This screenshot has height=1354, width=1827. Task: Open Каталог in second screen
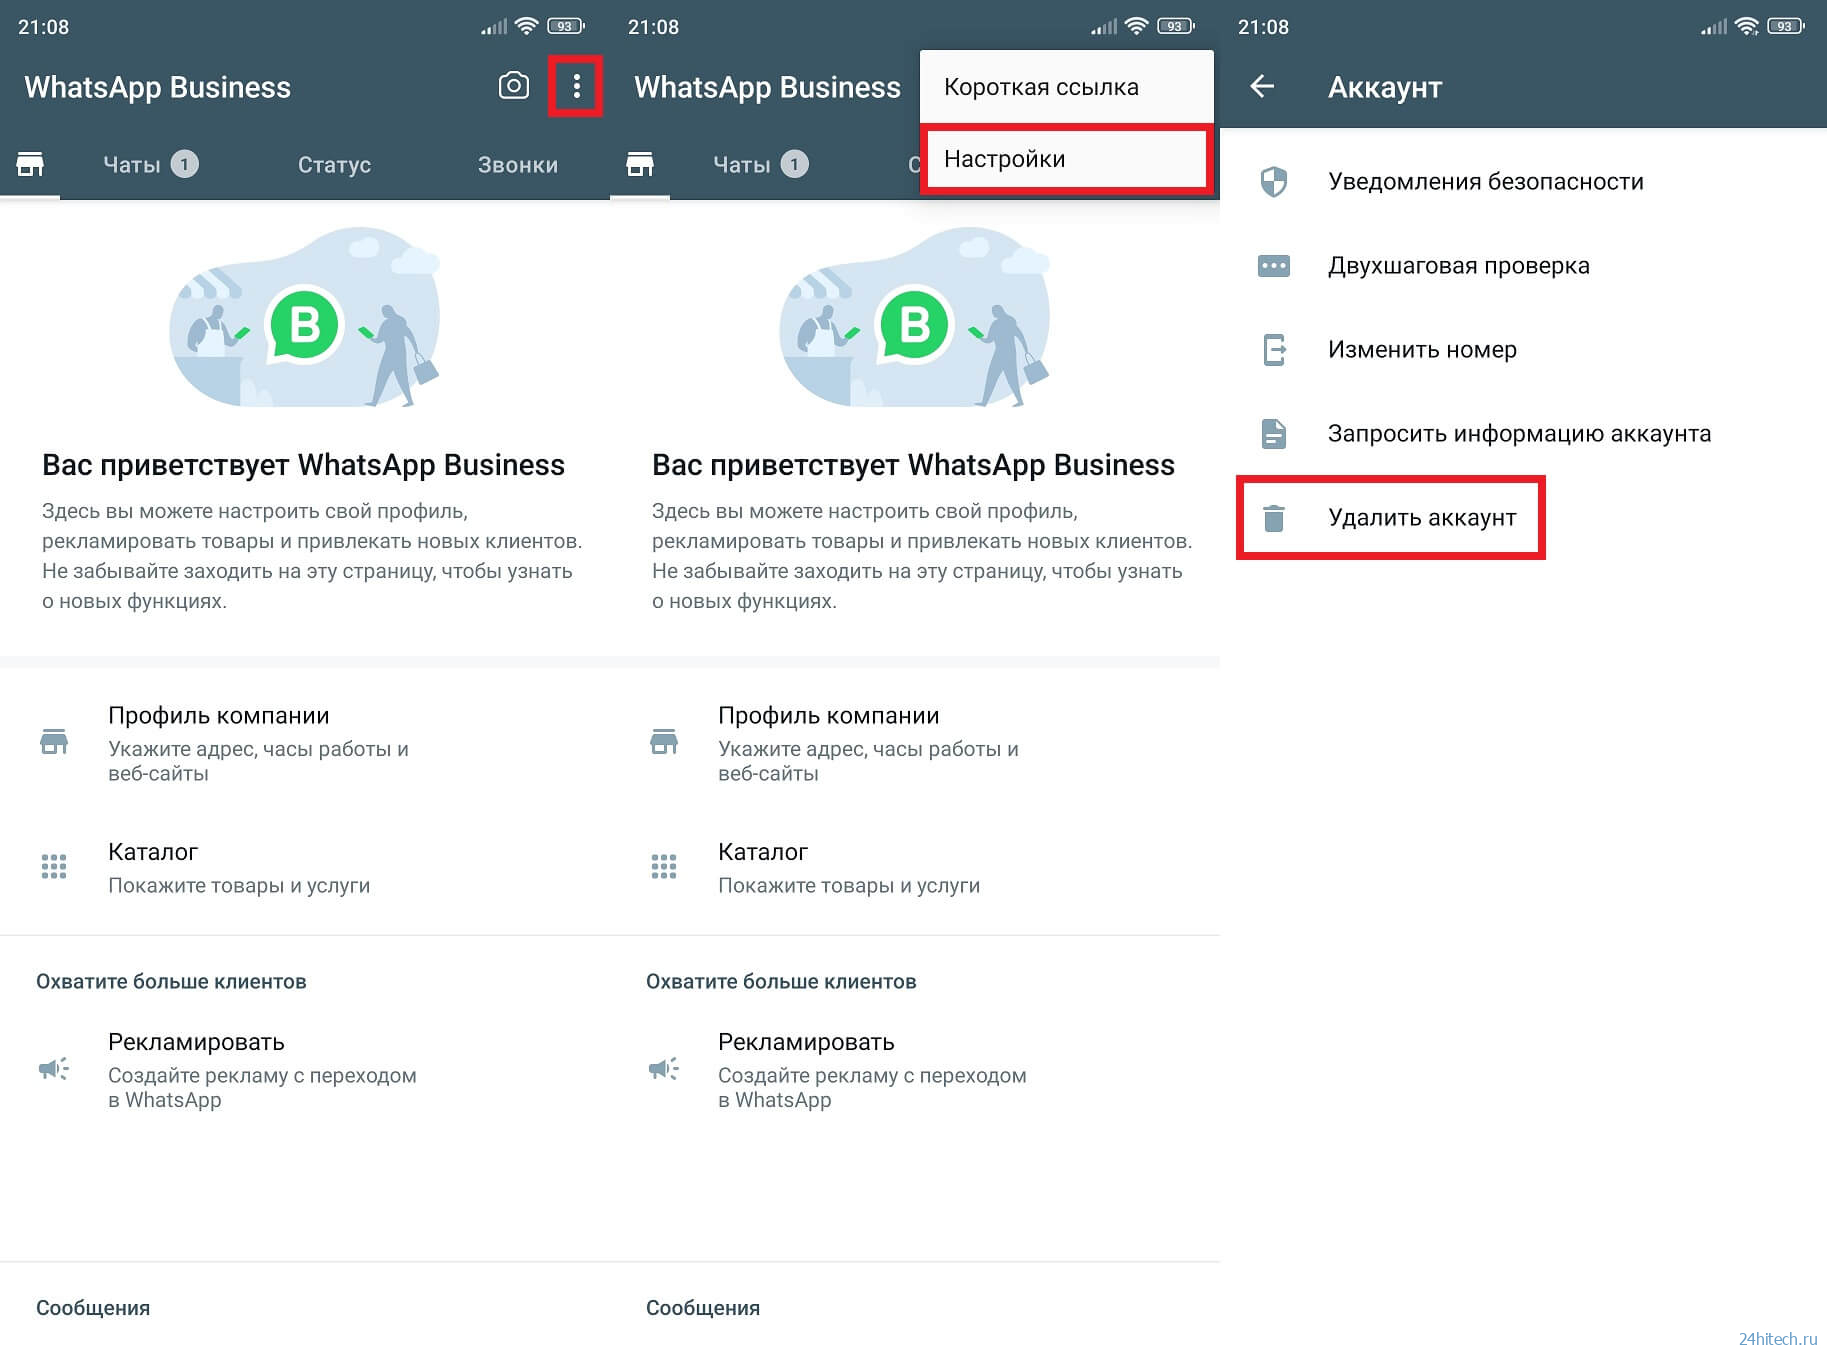[915, 867]
